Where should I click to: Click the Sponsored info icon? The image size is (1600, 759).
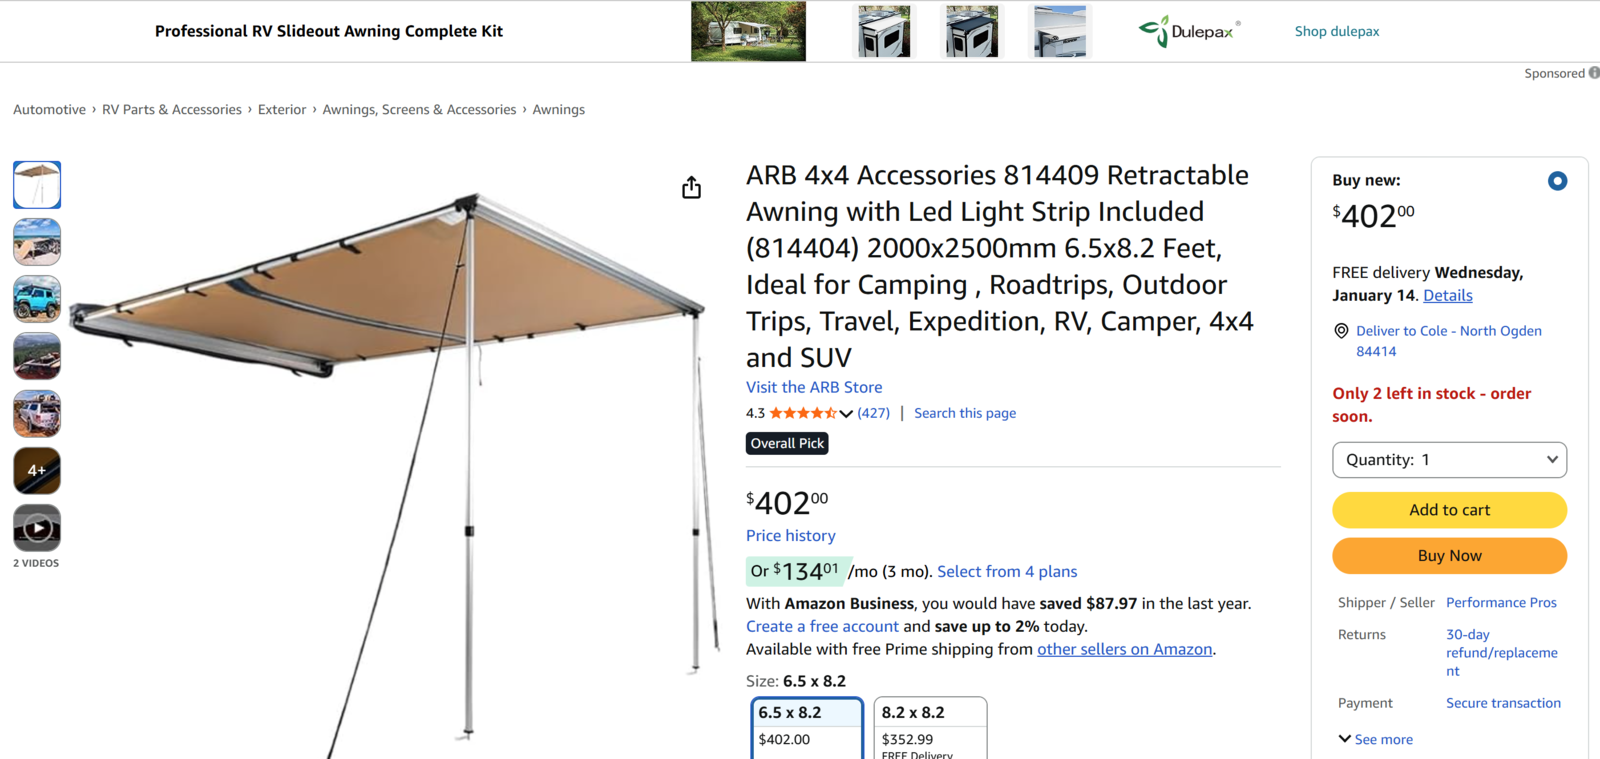coord(1594,73)
